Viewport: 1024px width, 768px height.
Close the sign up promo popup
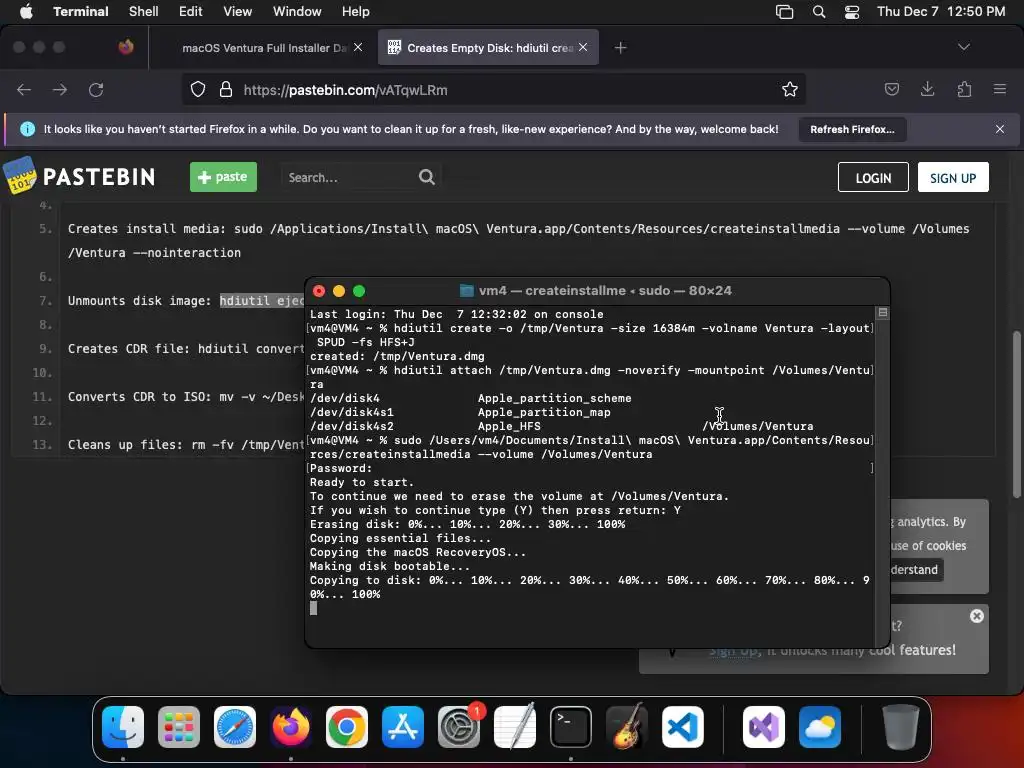coord(977,616)
